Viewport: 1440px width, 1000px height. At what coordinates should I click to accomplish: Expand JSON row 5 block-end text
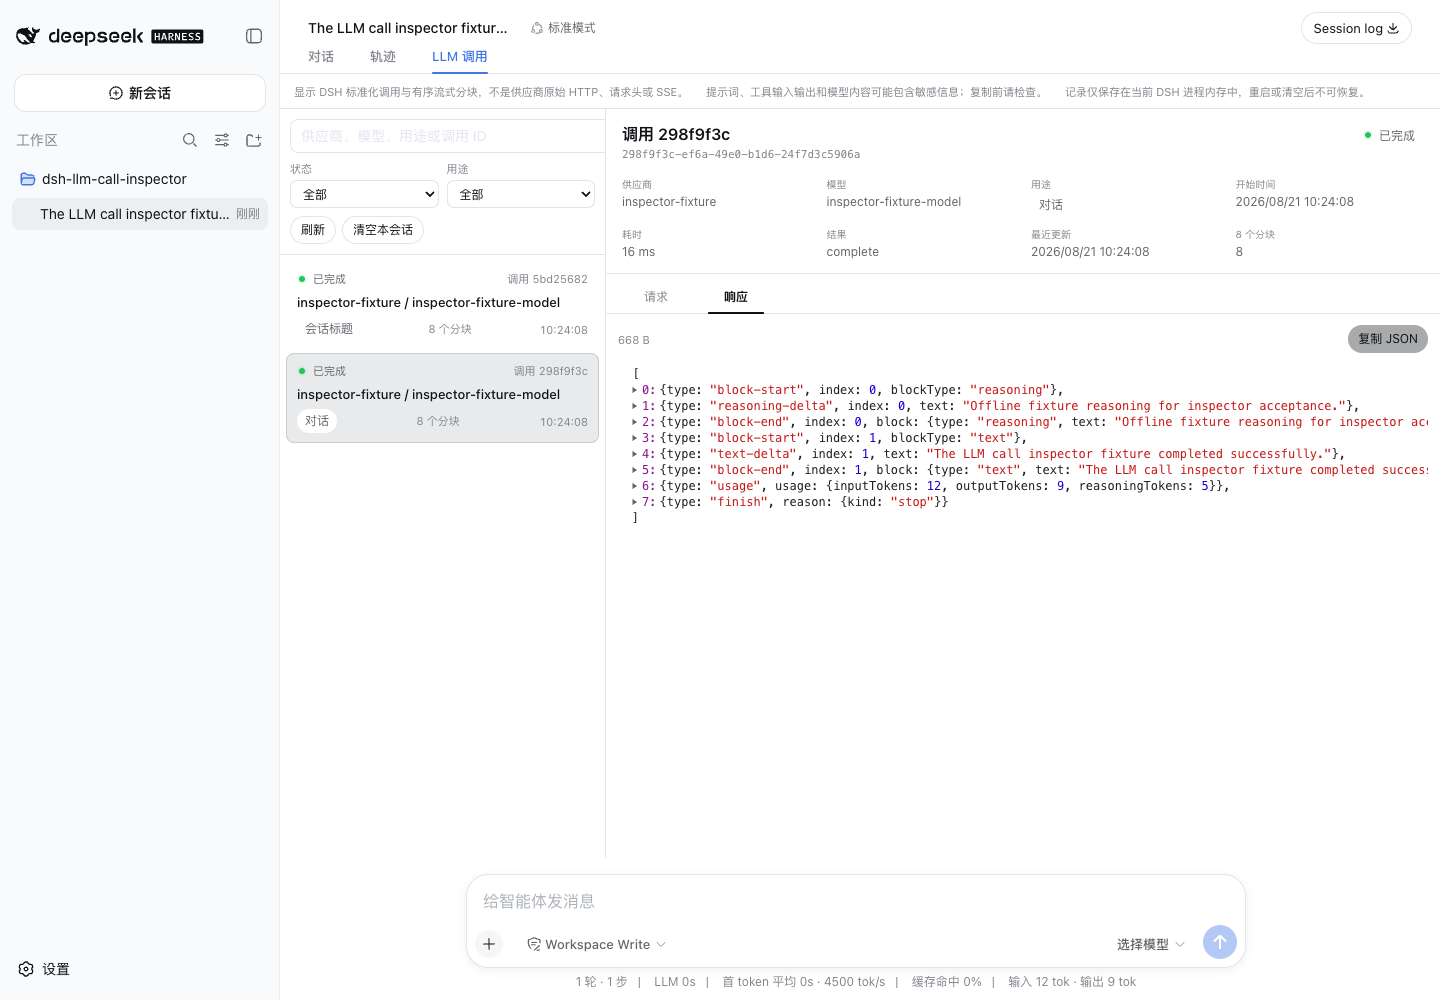(634, 470)
